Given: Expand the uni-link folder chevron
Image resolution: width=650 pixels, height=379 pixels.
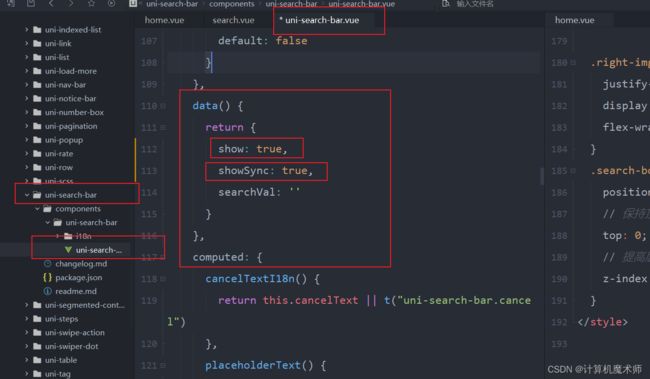Looking at the screenshot, I should [27, 43].
